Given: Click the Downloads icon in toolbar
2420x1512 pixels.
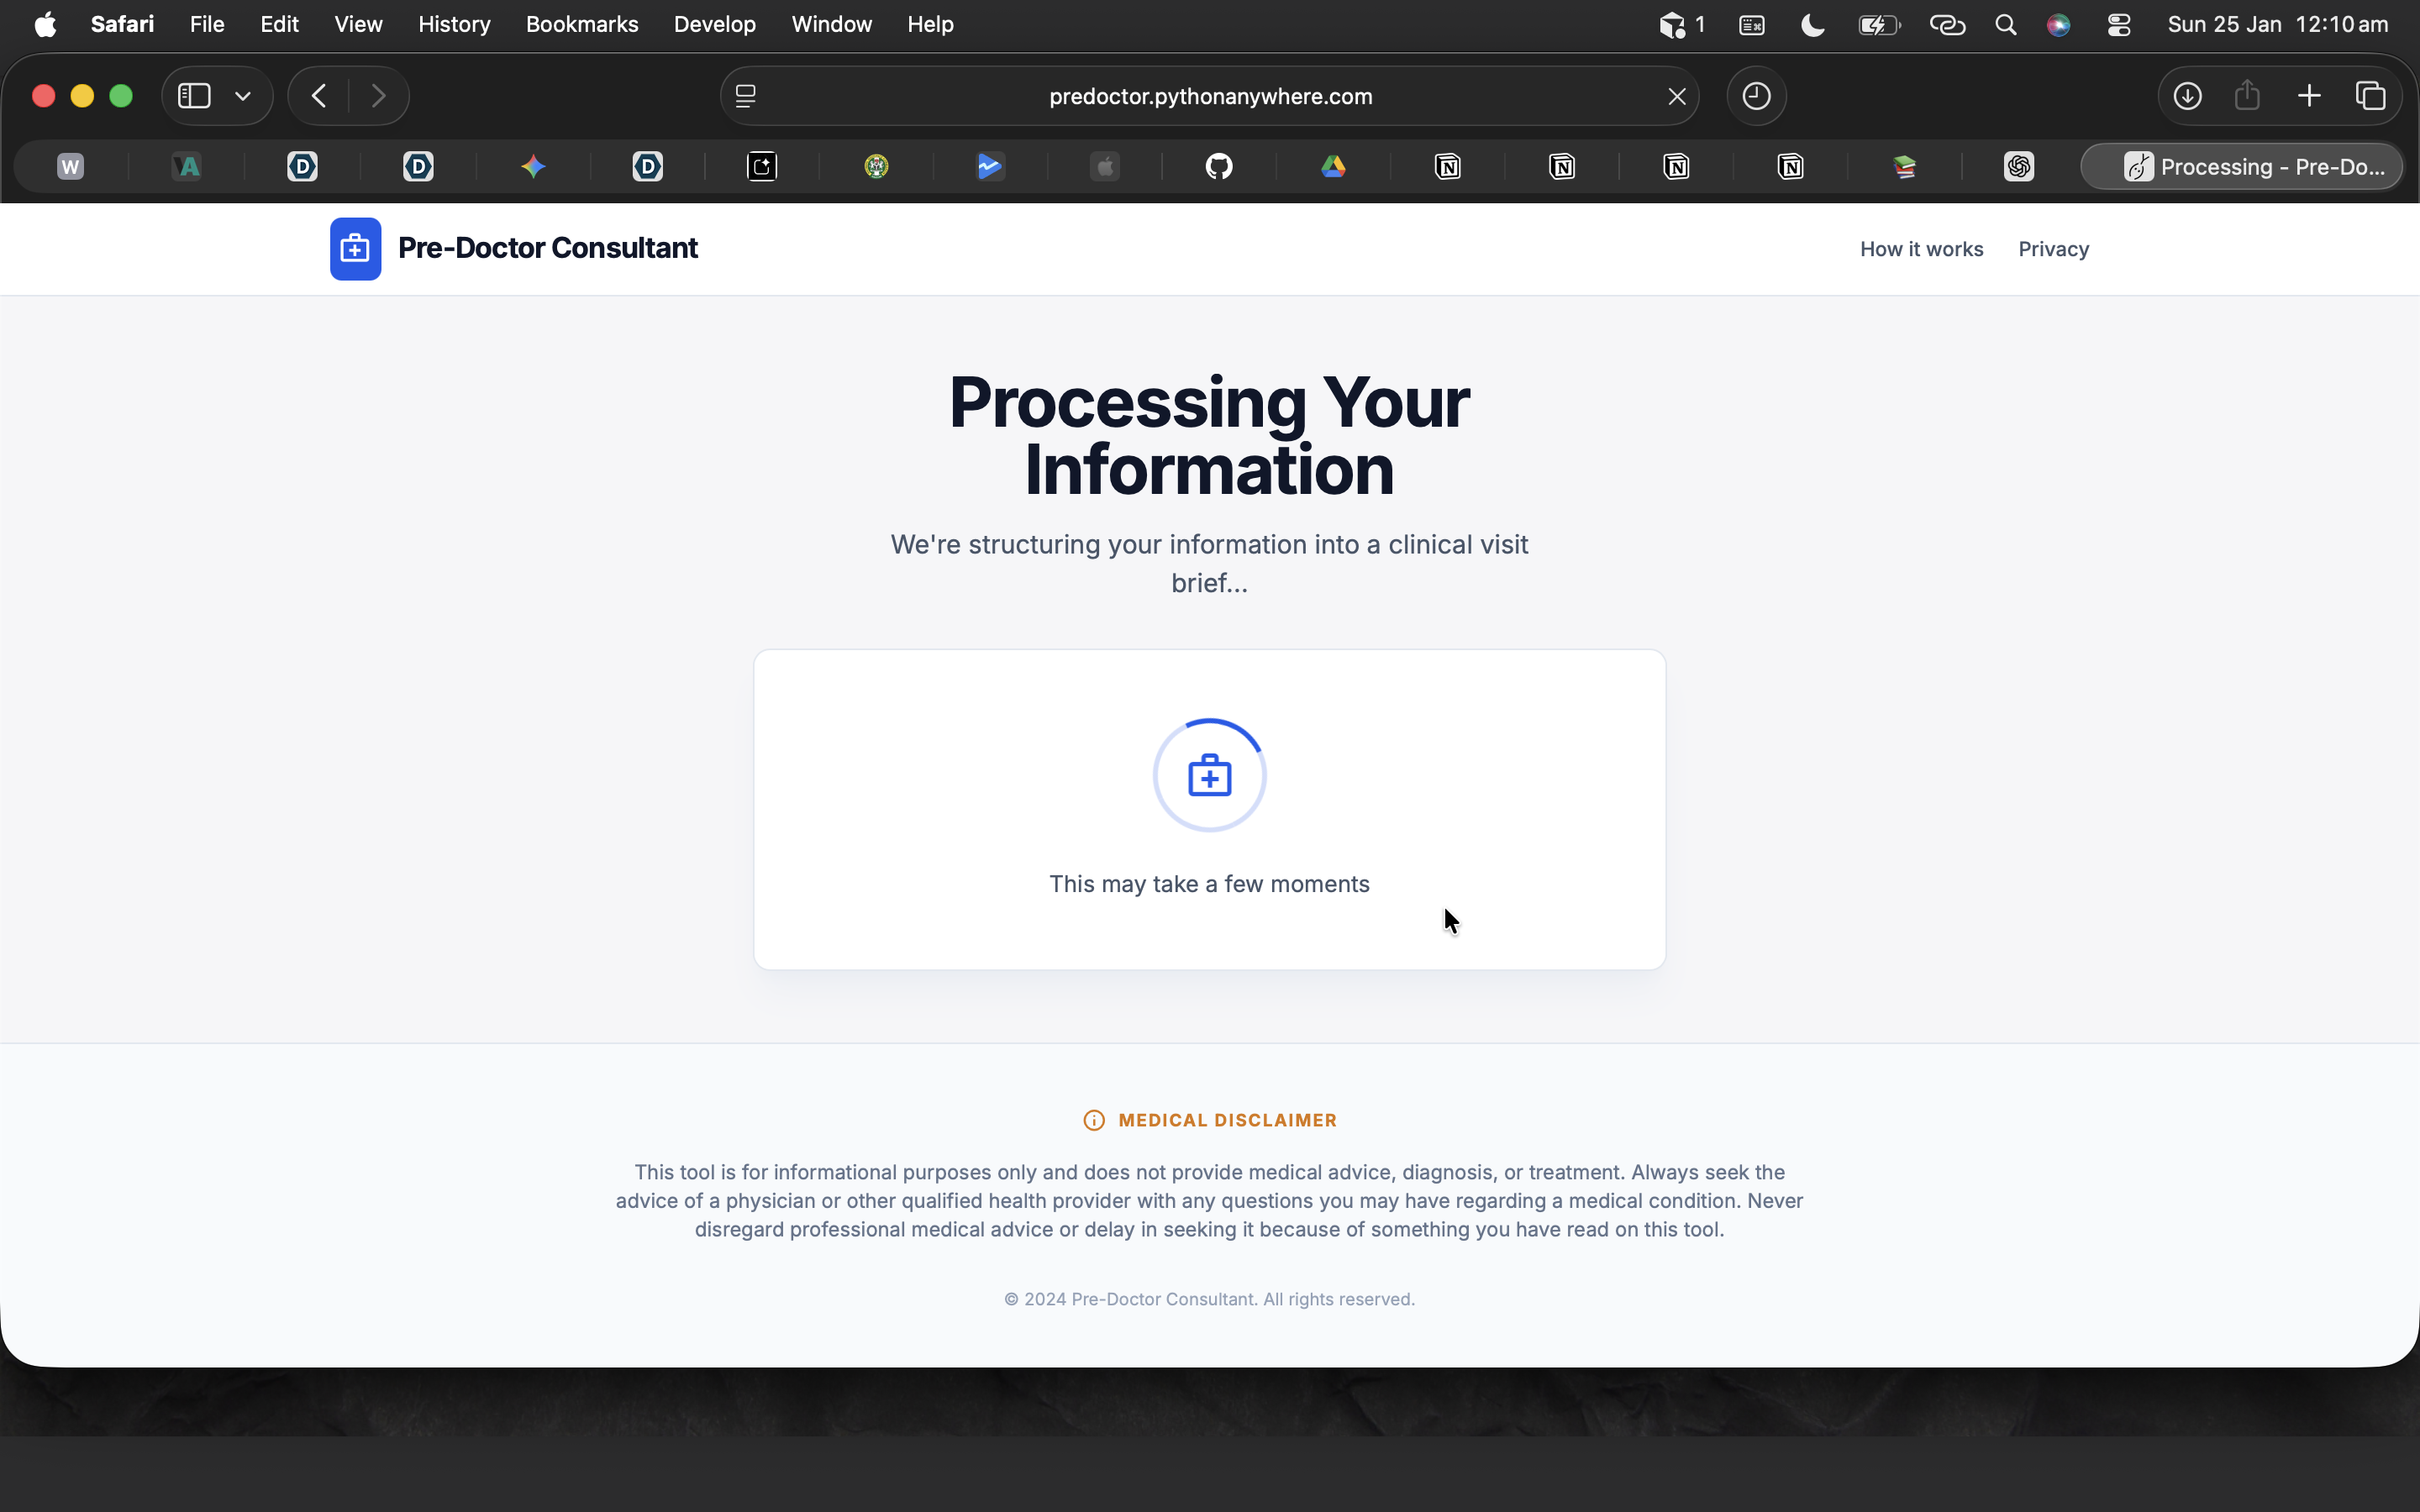Looking at the screenshot, I should click(2187, 96).
